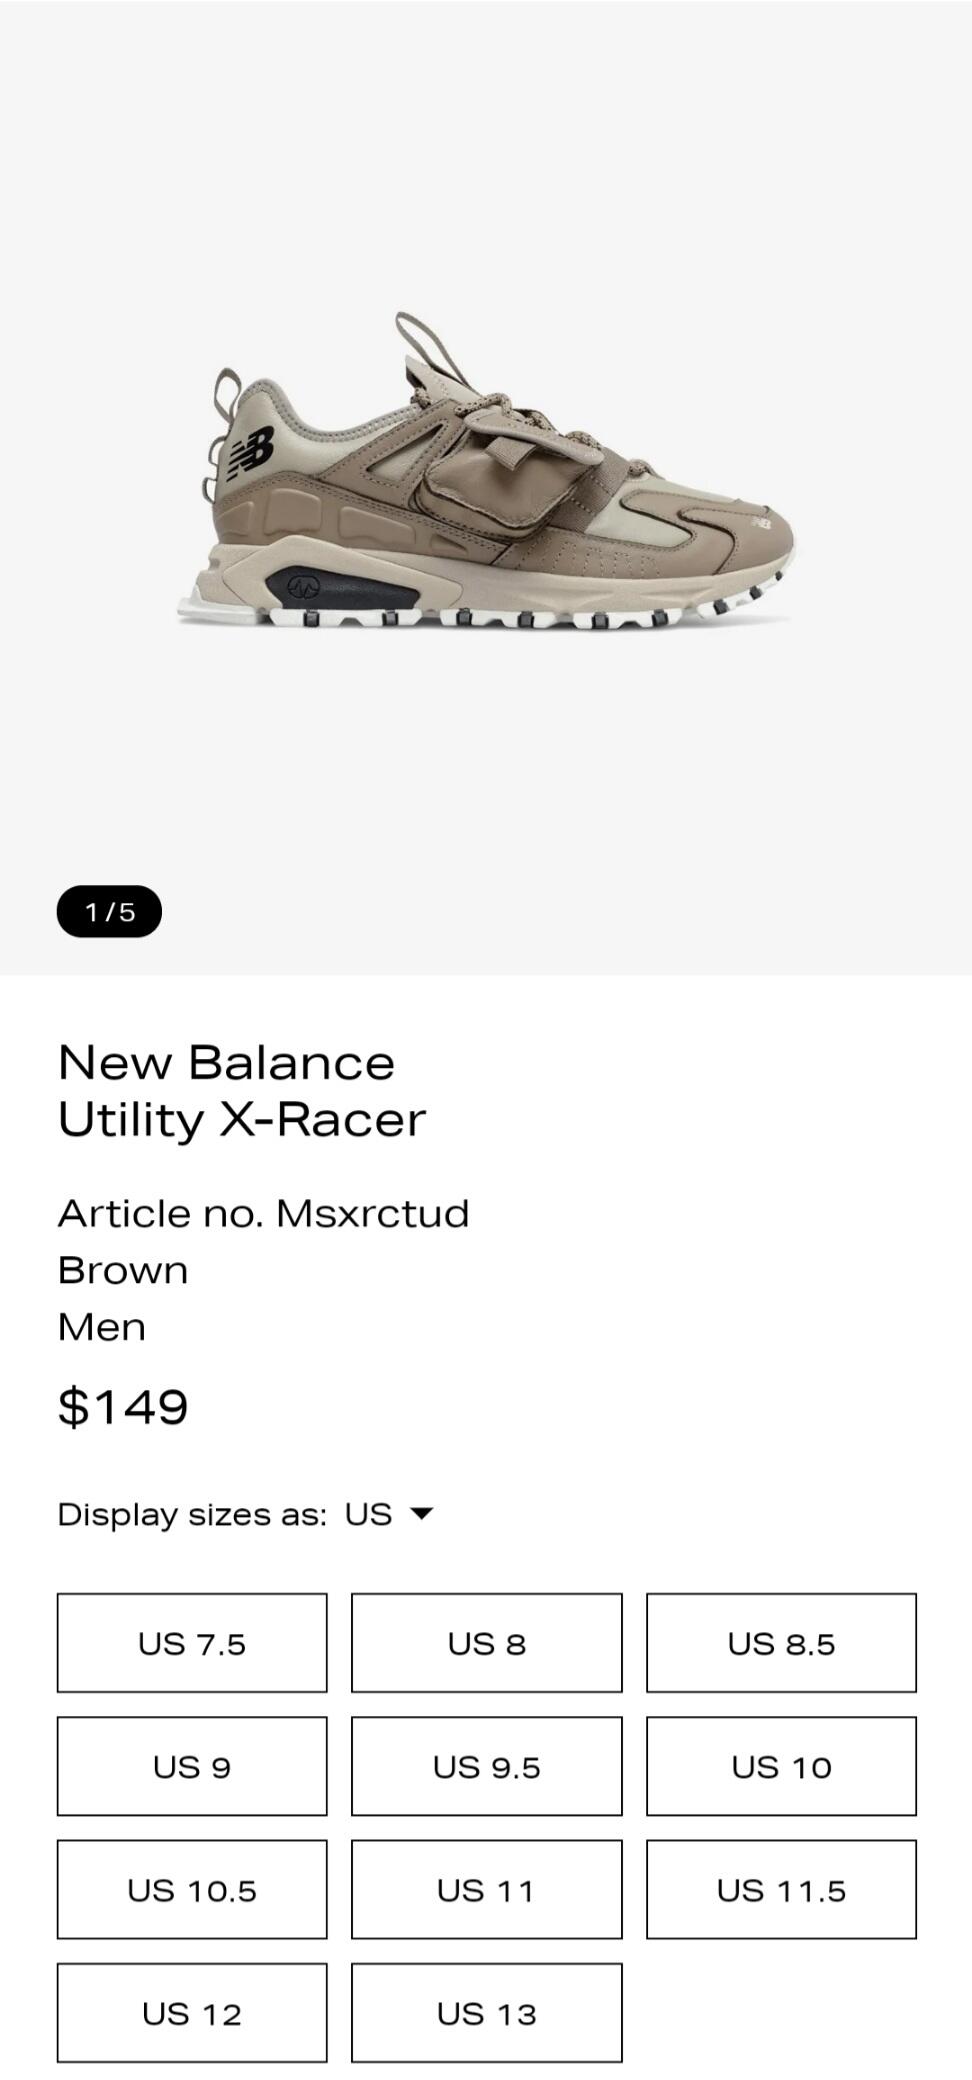The height and width of the screenshot is (2080, 972).
Task: Select the US 9 size option
Action: tap(192, 1766)
